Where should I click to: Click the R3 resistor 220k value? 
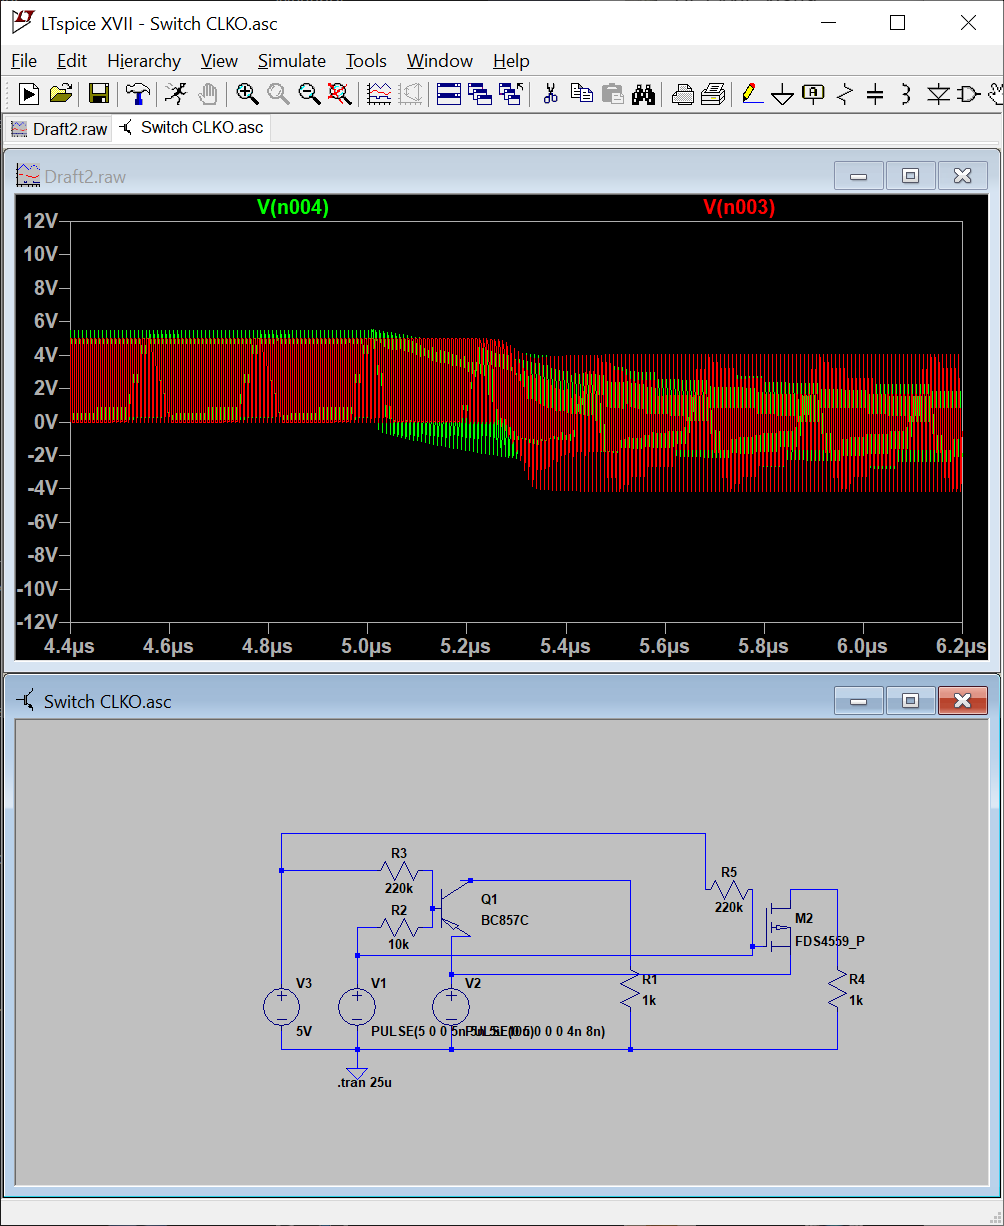398,889
